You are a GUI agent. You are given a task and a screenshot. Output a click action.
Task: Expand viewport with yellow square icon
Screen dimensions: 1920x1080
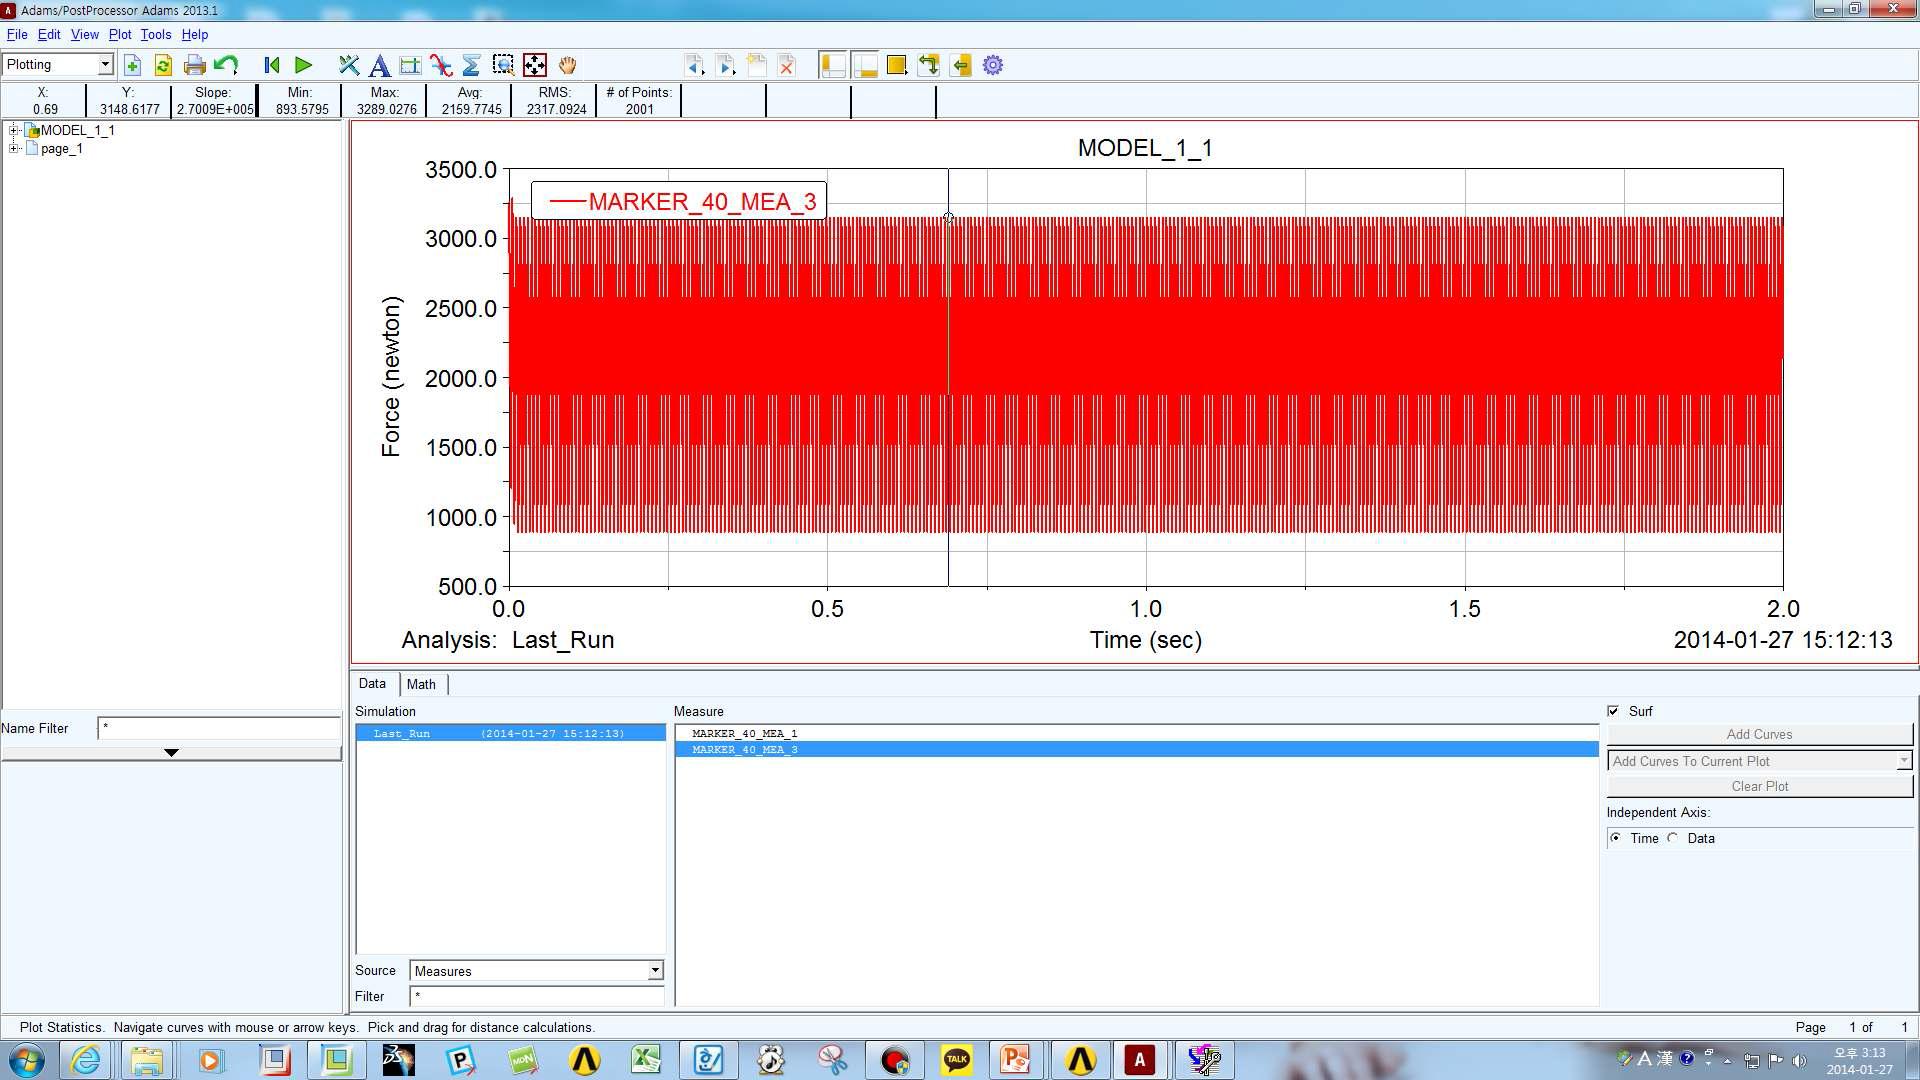tap(897, 66)
